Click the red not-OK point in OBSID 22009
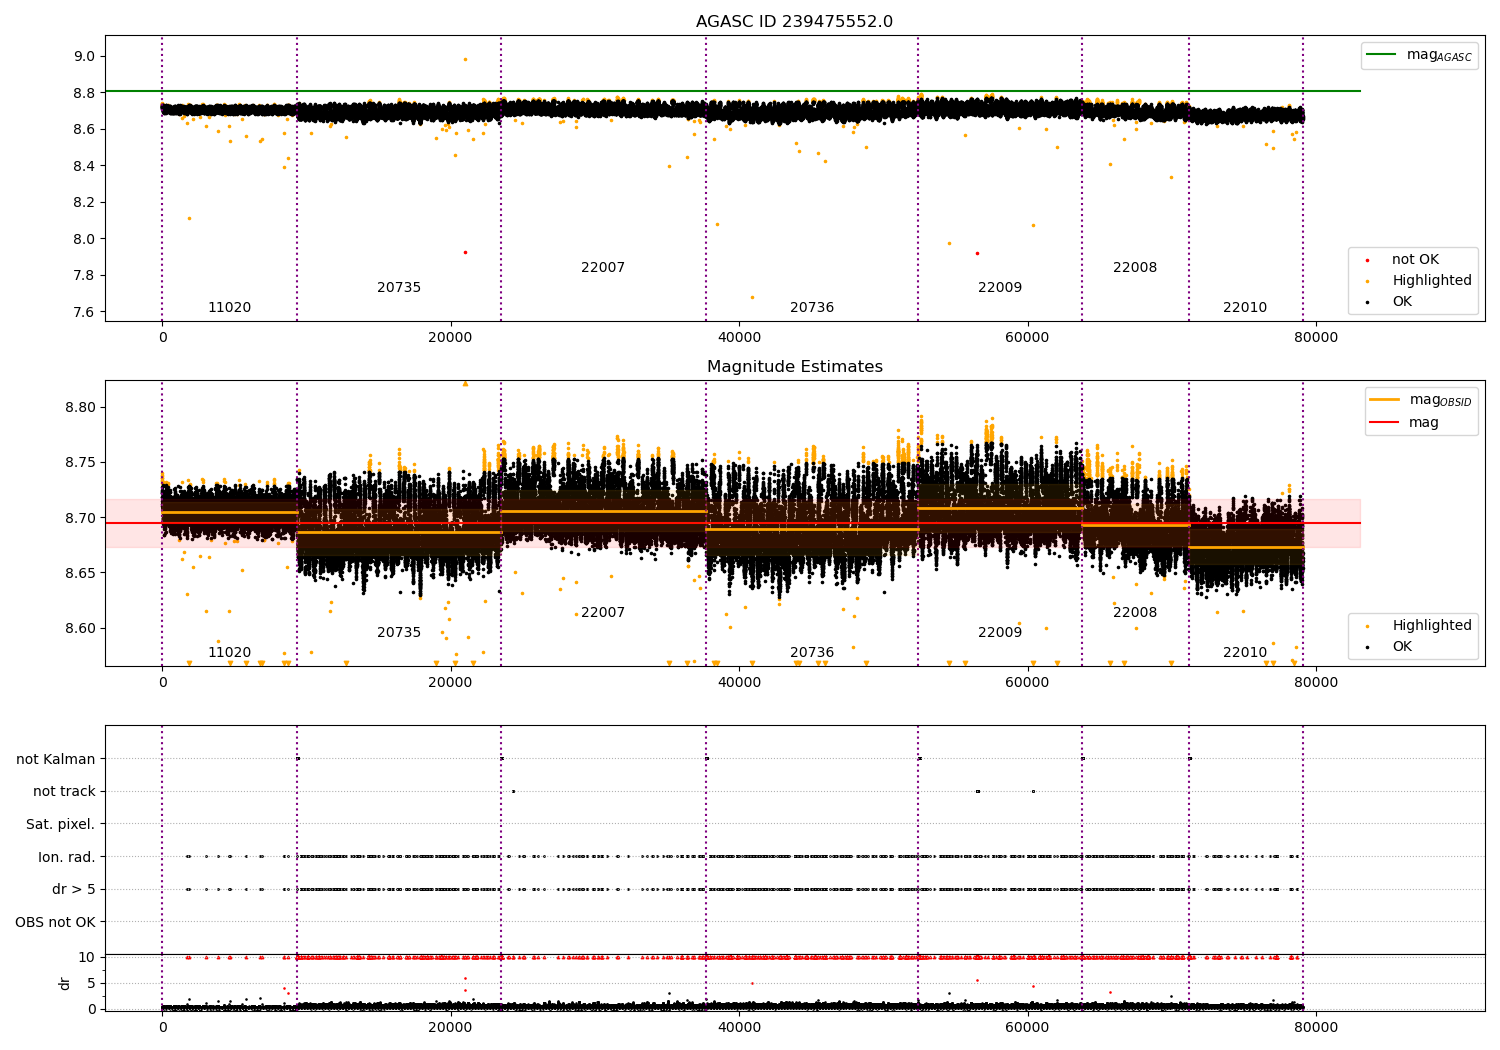 (977, 253)
